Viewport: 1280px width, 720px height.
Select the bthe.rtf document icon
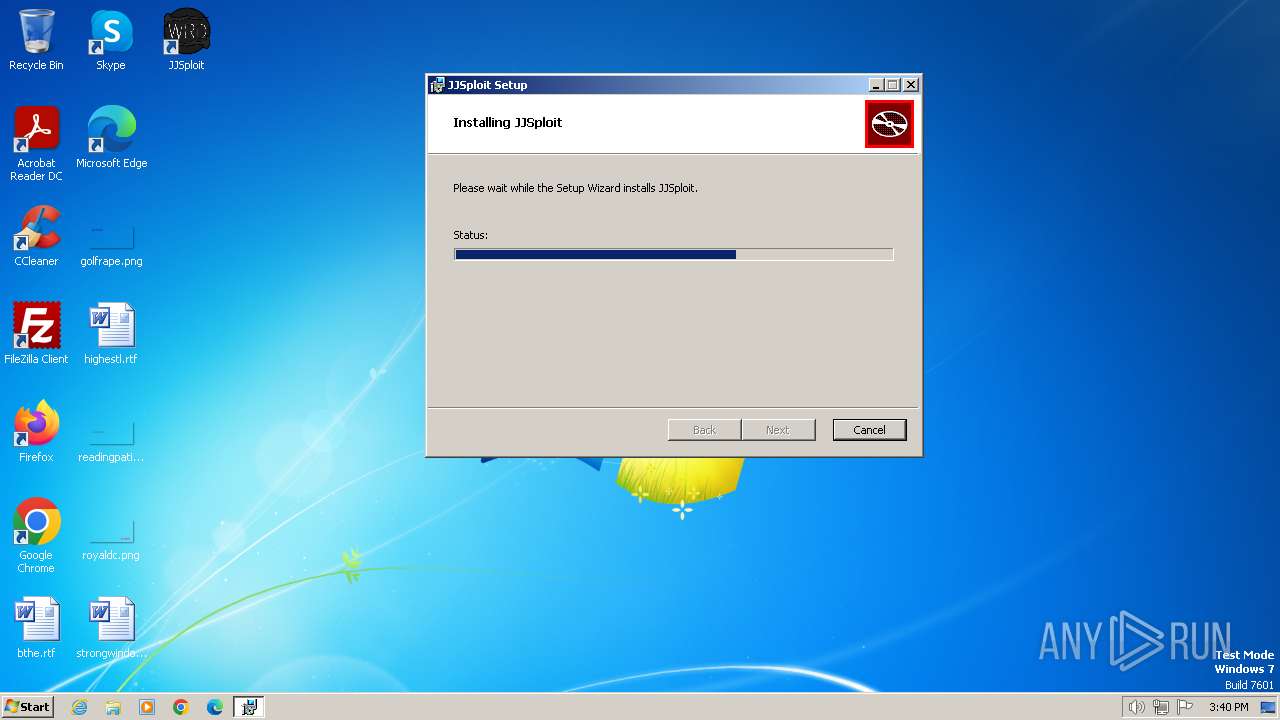(x=36, y=628)
